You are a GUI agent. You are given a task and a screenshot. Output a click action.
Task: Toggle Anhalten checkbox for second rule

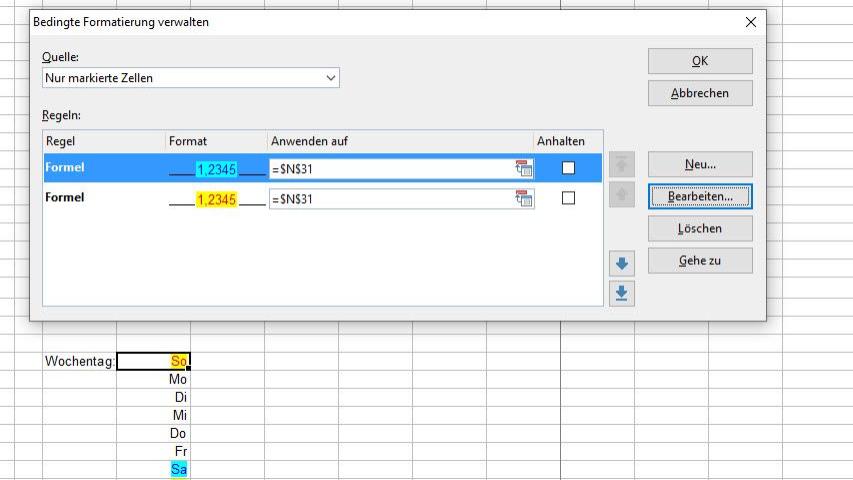(568, 199)
